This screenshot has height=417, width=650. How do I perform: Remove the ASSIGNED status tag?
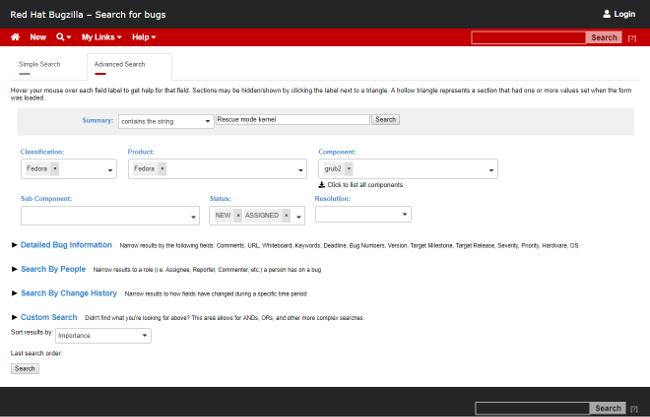[286, 216]
